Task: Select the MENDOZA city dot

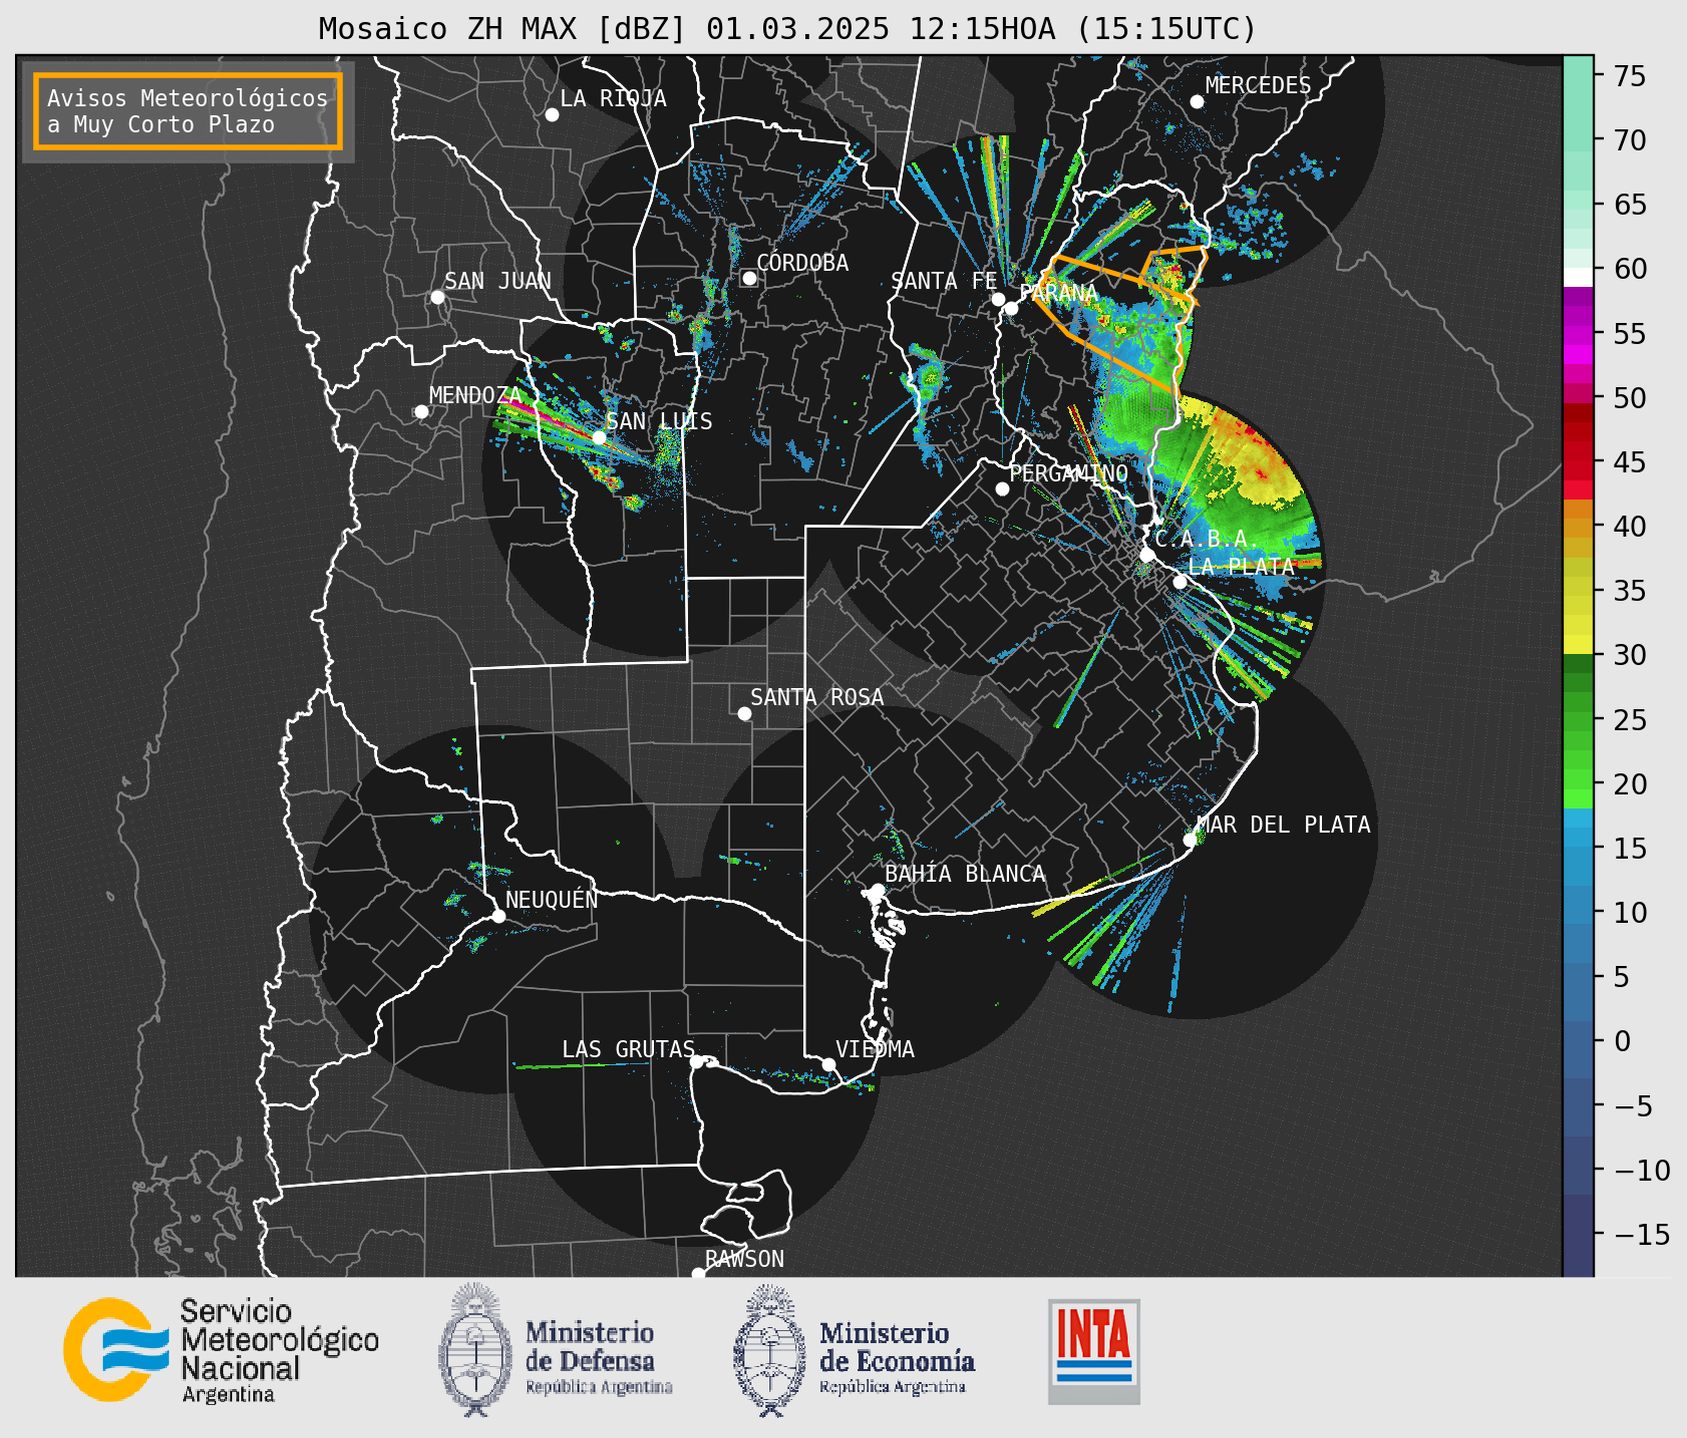Action: (421, 412)
